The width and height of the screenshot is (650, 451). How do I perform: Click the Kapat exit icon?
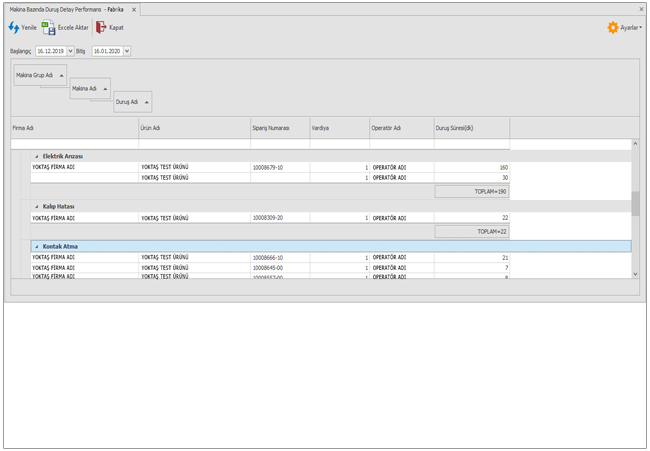(x=101, y=28)
